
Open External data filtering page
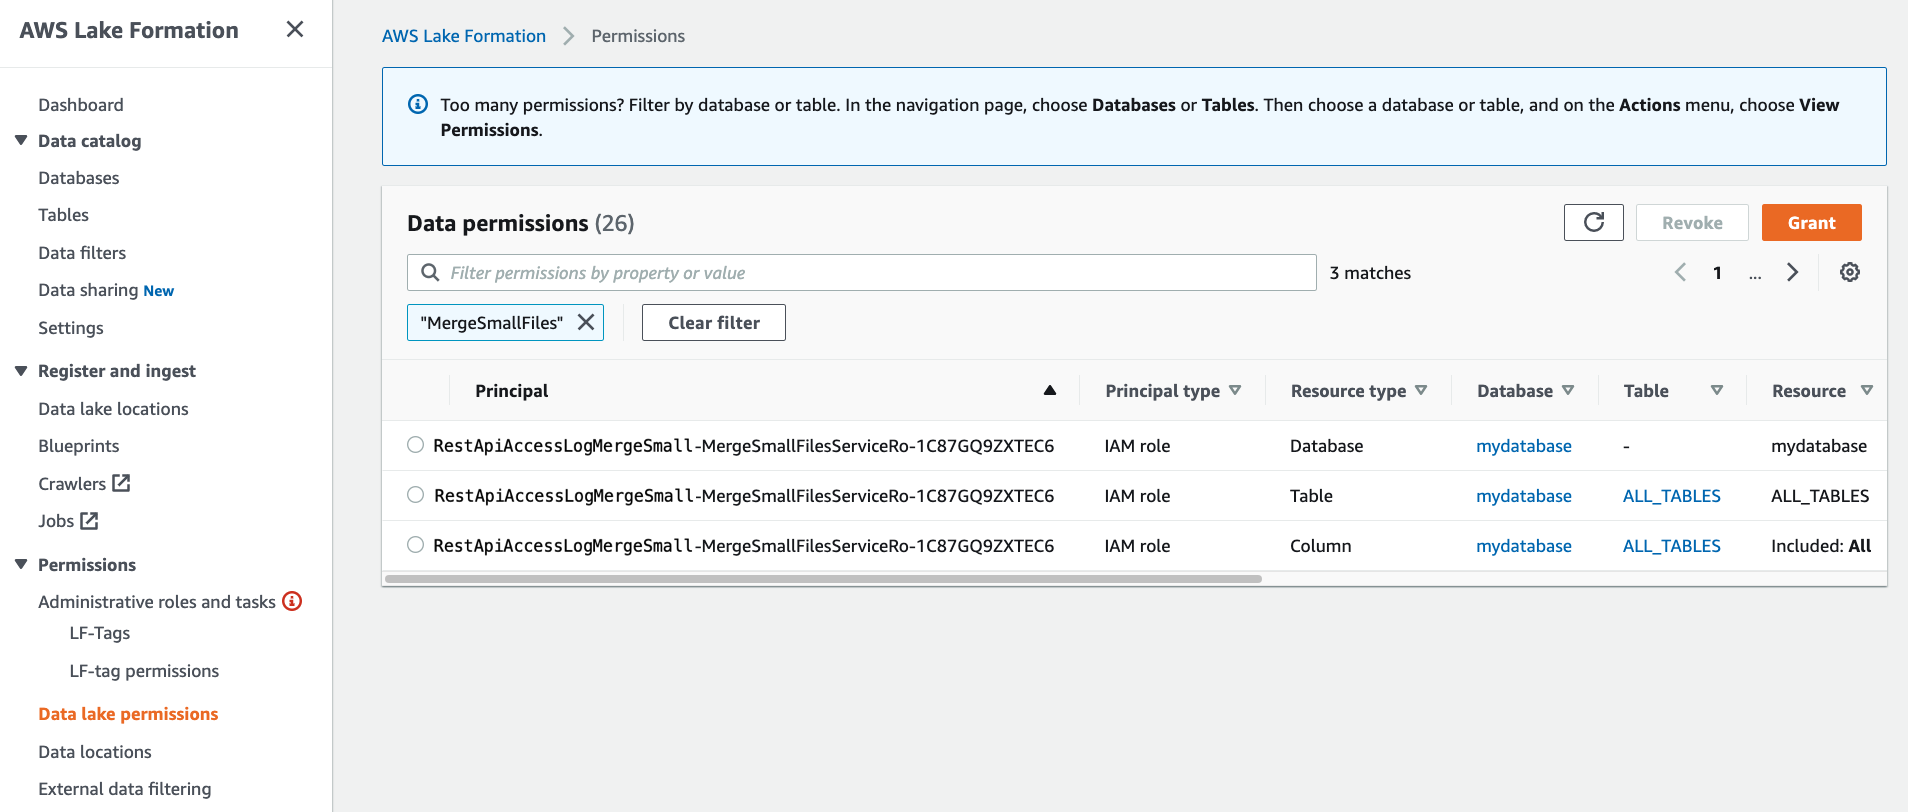(x=125, y=788)
